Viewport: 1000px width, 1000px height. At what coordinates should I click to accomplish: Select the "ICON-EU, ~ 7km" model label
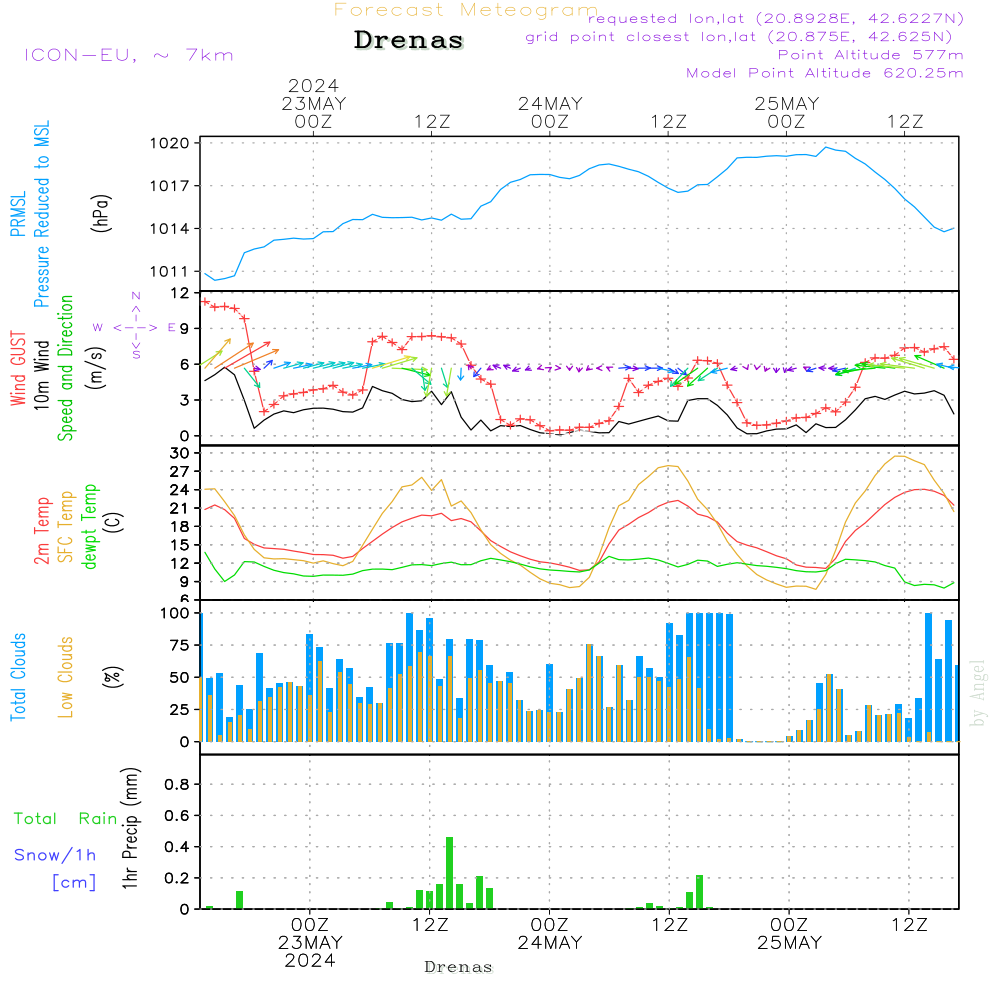[x=129, y=55]
